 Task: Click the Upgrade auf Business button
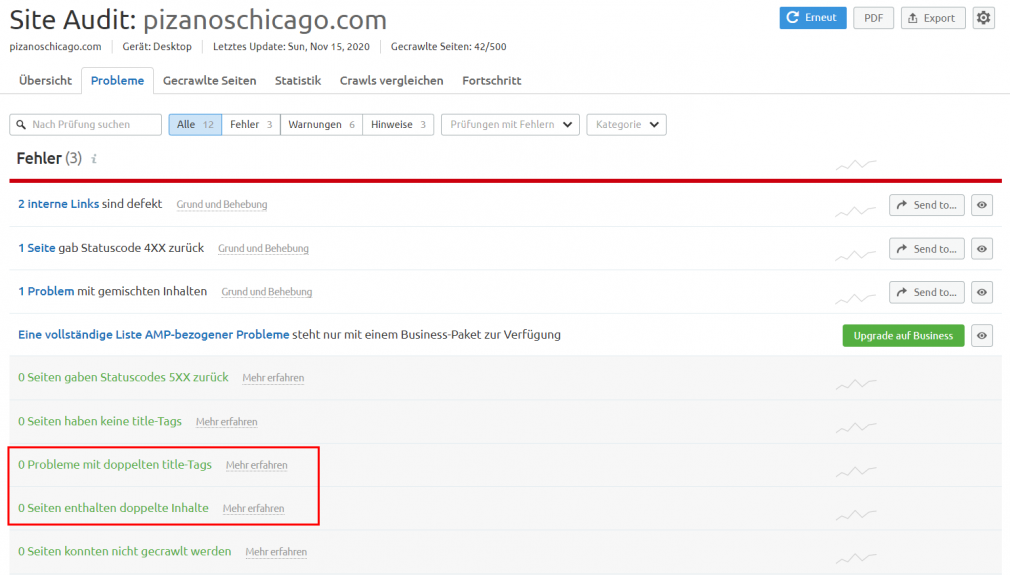[x=903, y=335]
